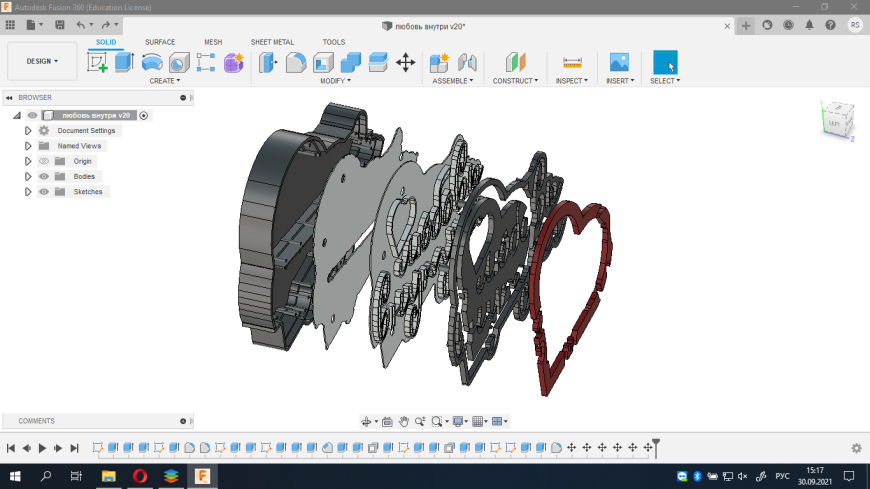Toggle visibility of the Bodies folder
Viewport: 870px width, 489px height.
44,176
